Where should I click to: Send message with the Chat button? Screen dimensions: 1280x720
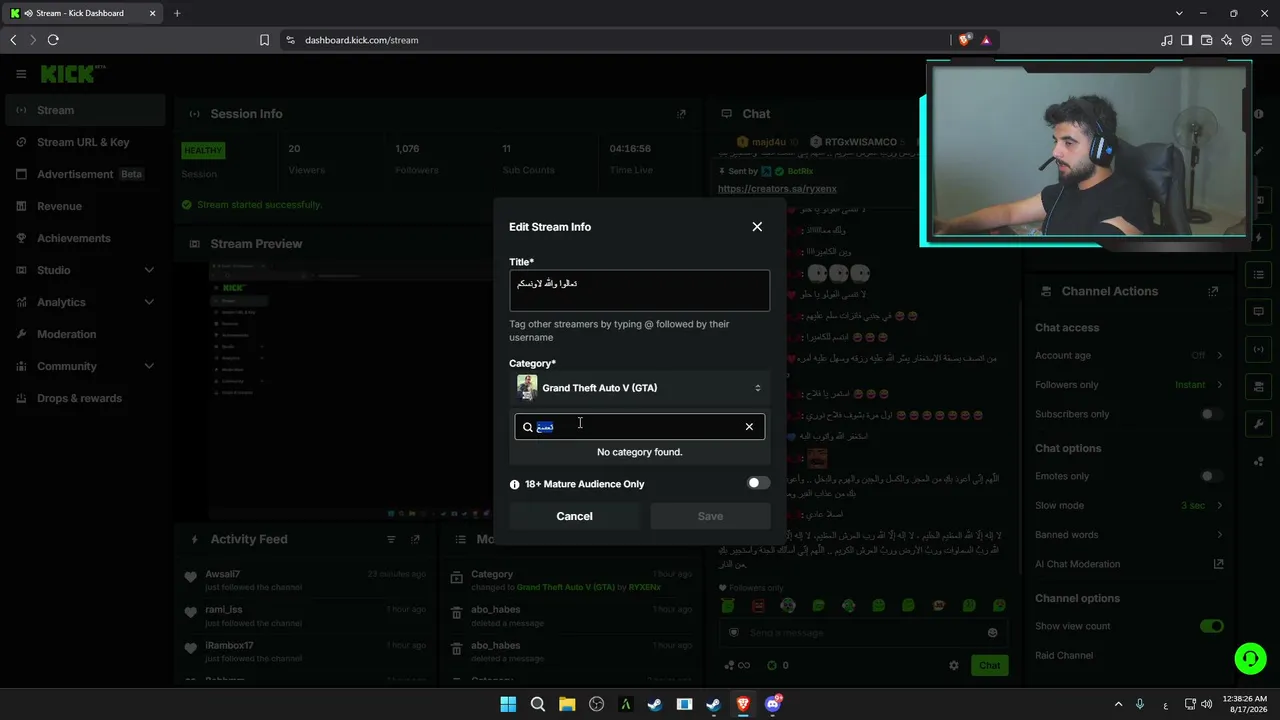989,665
